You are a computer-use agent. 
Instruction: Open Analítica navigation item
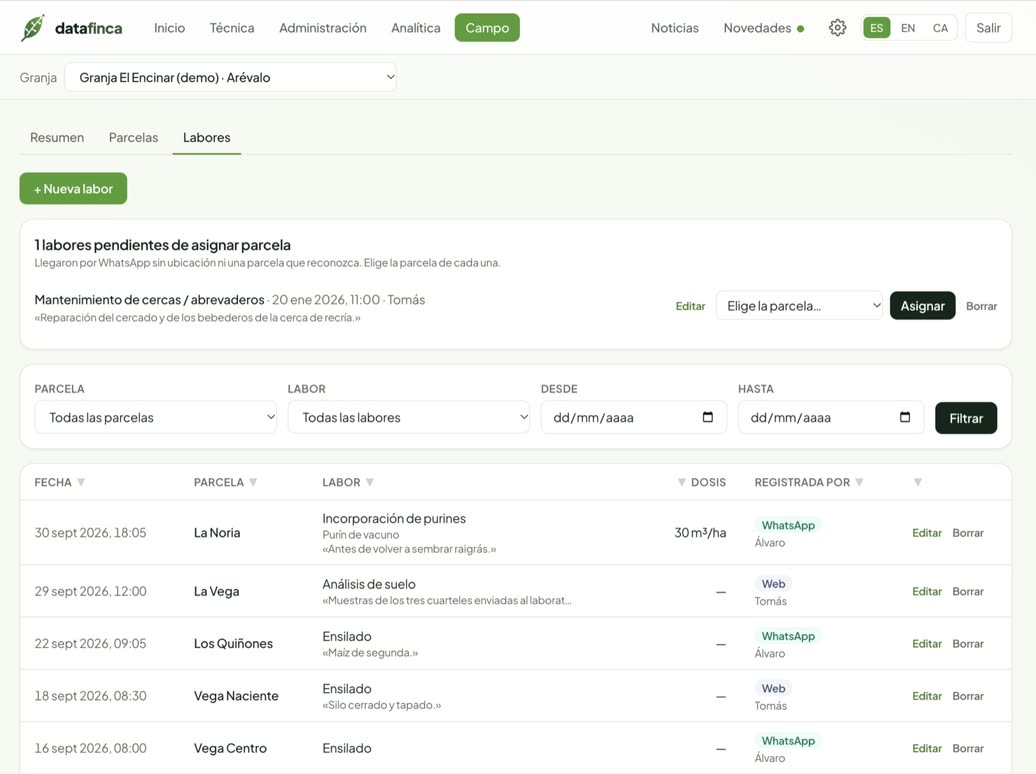point(416,28)
